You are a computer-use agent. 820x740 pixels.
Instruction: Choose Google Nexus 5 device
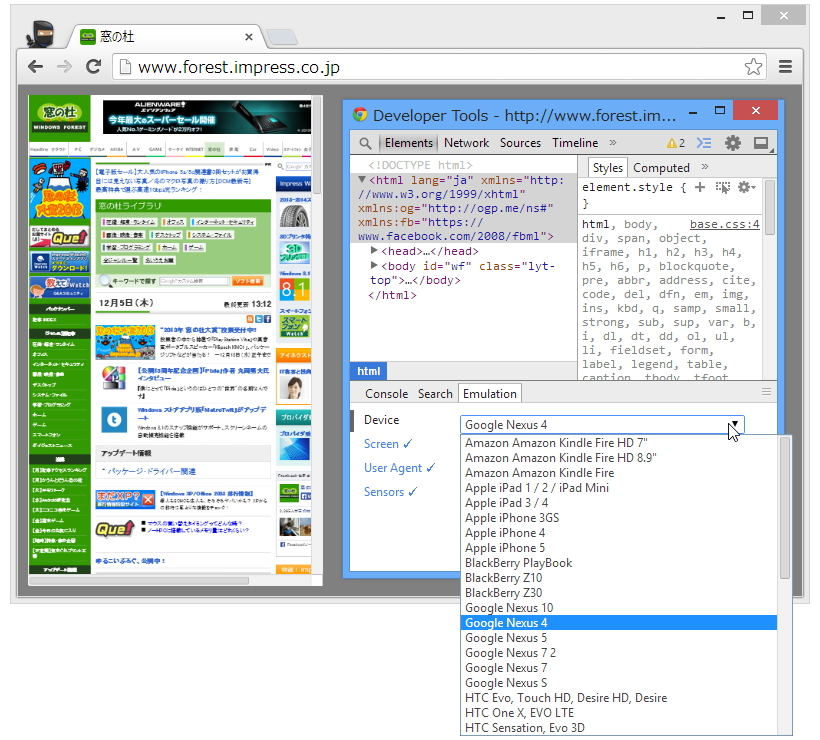pyautogui.click(x=619, y=638)
